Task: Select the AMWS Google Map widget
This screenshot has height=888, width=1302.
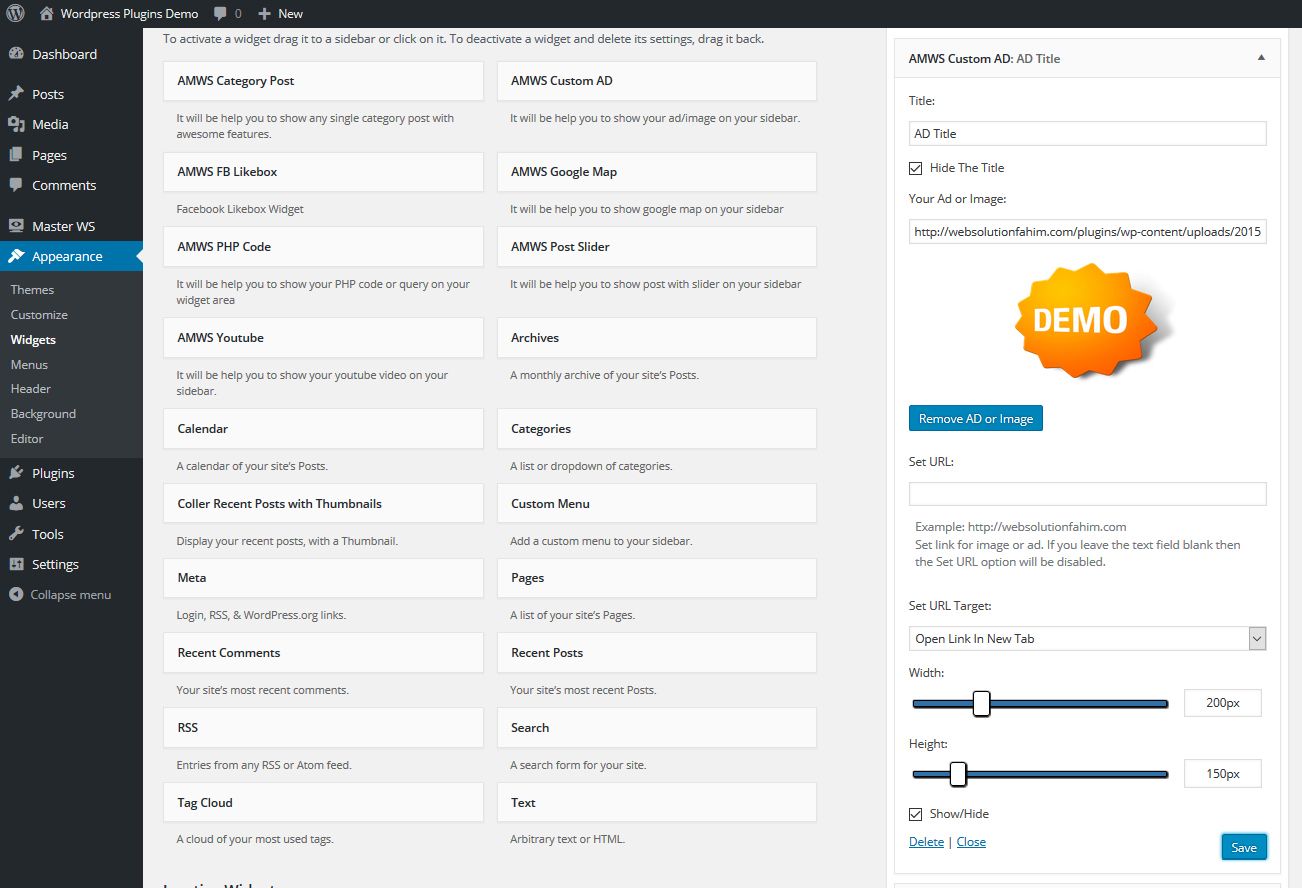Action: [657, 172]
